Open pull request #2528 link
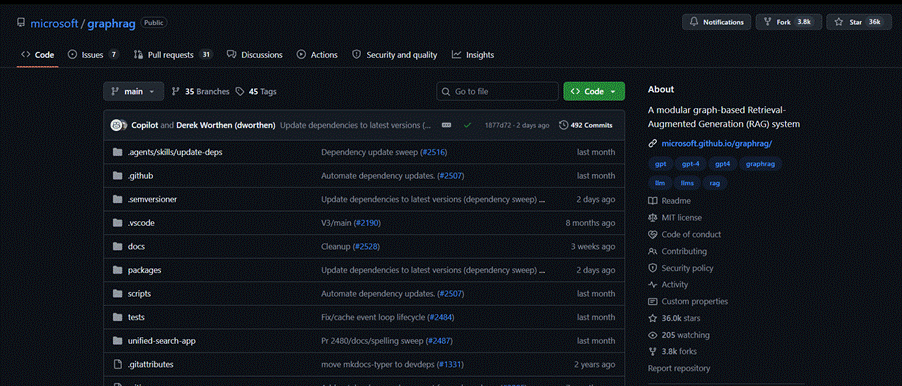 click(x=366, y=247)
